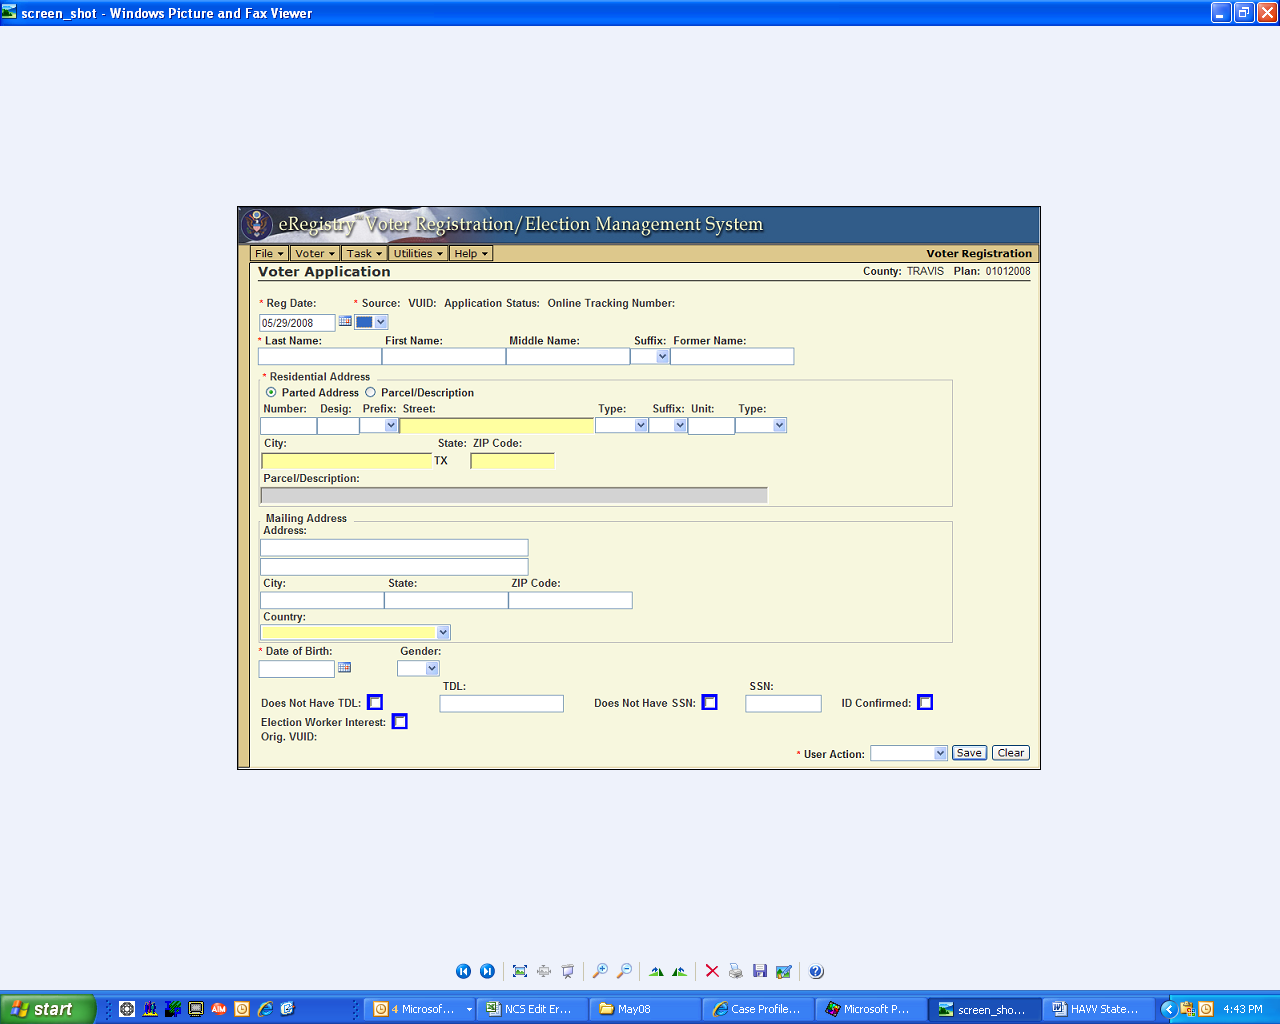Click the Zoom In magnifier icon

[x=600, y=971]
